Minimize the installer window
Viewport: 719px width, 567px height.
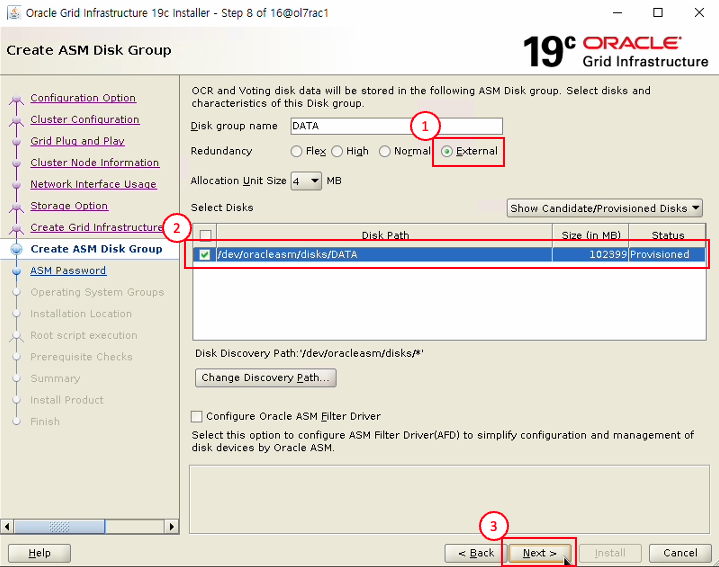pos(618,12)
